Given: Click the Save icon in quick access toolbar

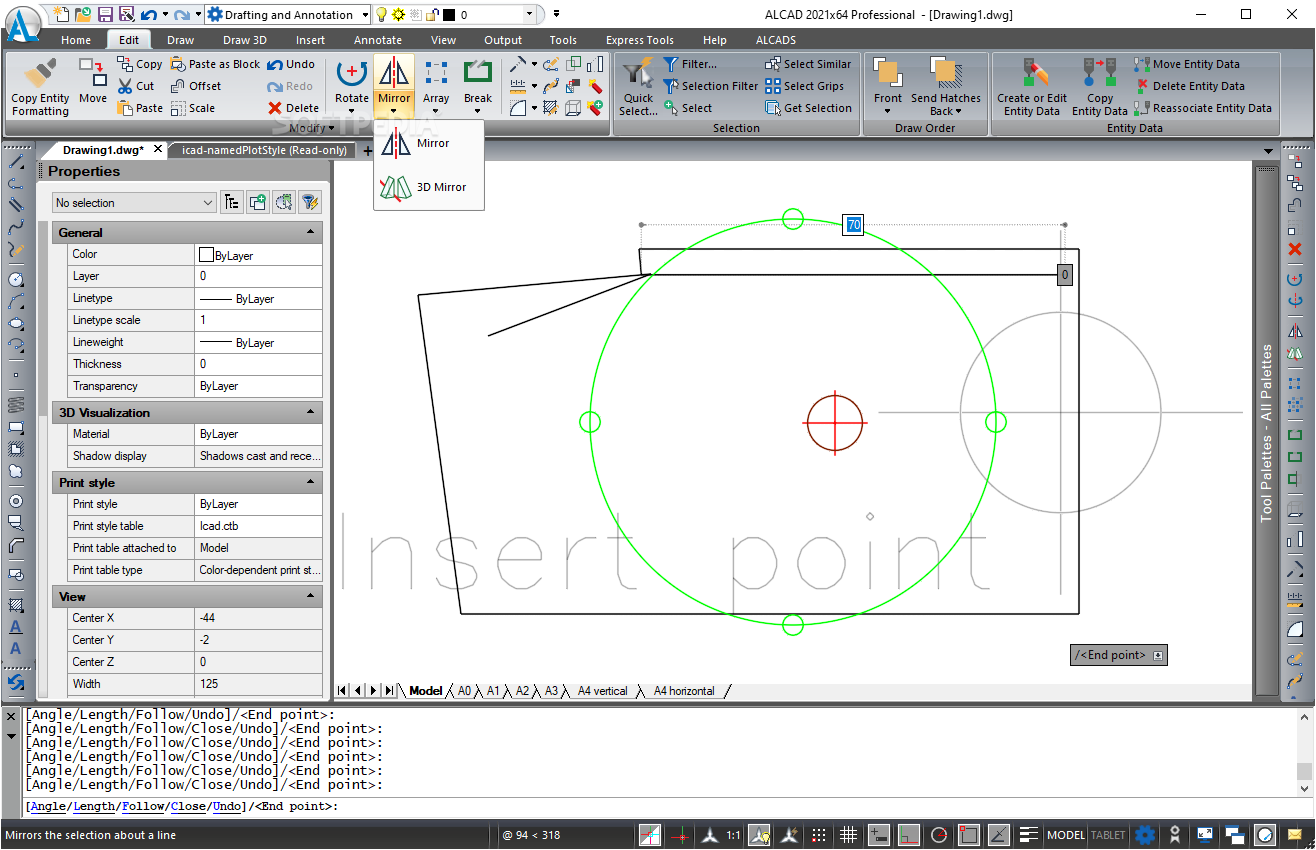Looking at the screenshot, I should tap(104, 14).
